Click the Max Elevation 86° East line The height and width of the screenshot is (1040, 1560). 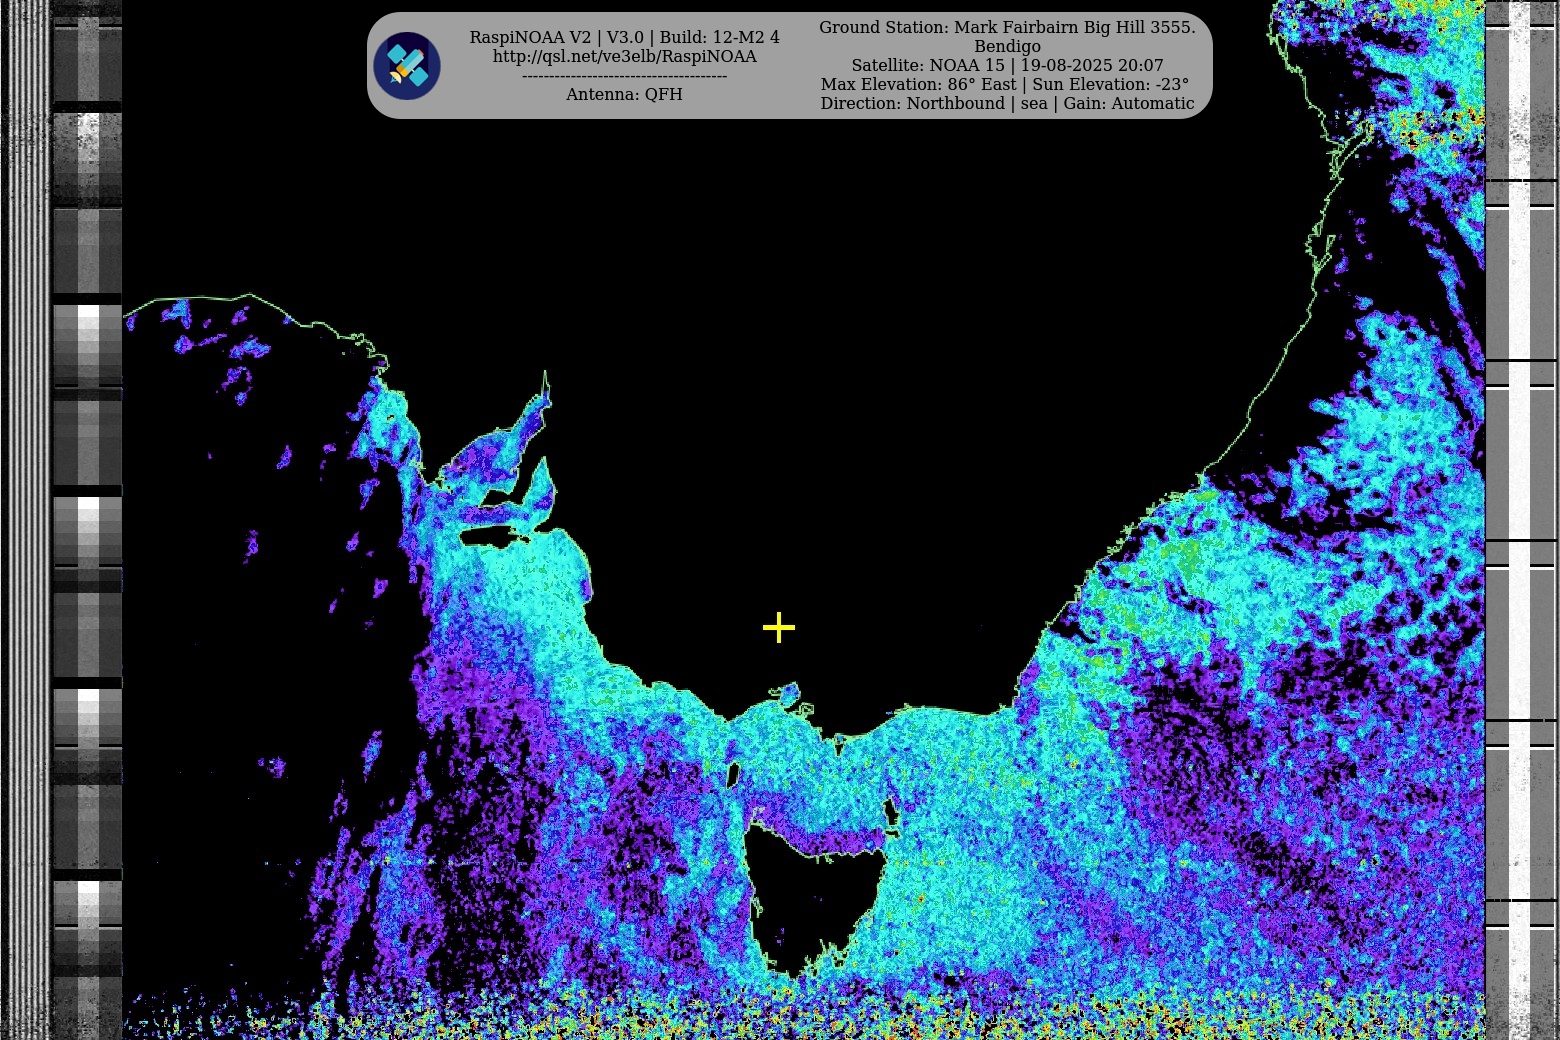tap(1005, 84)
